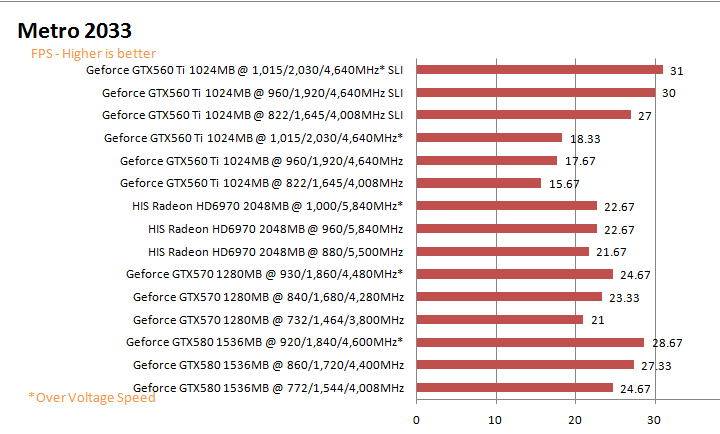Click the data value 28.67
720x434 pixels.
point(667,343)
